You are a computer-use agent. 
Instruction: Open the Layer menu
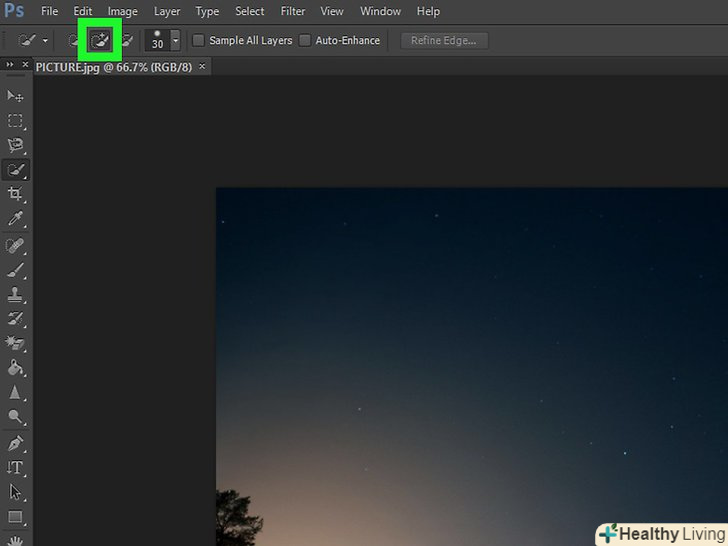click(167, 11)
